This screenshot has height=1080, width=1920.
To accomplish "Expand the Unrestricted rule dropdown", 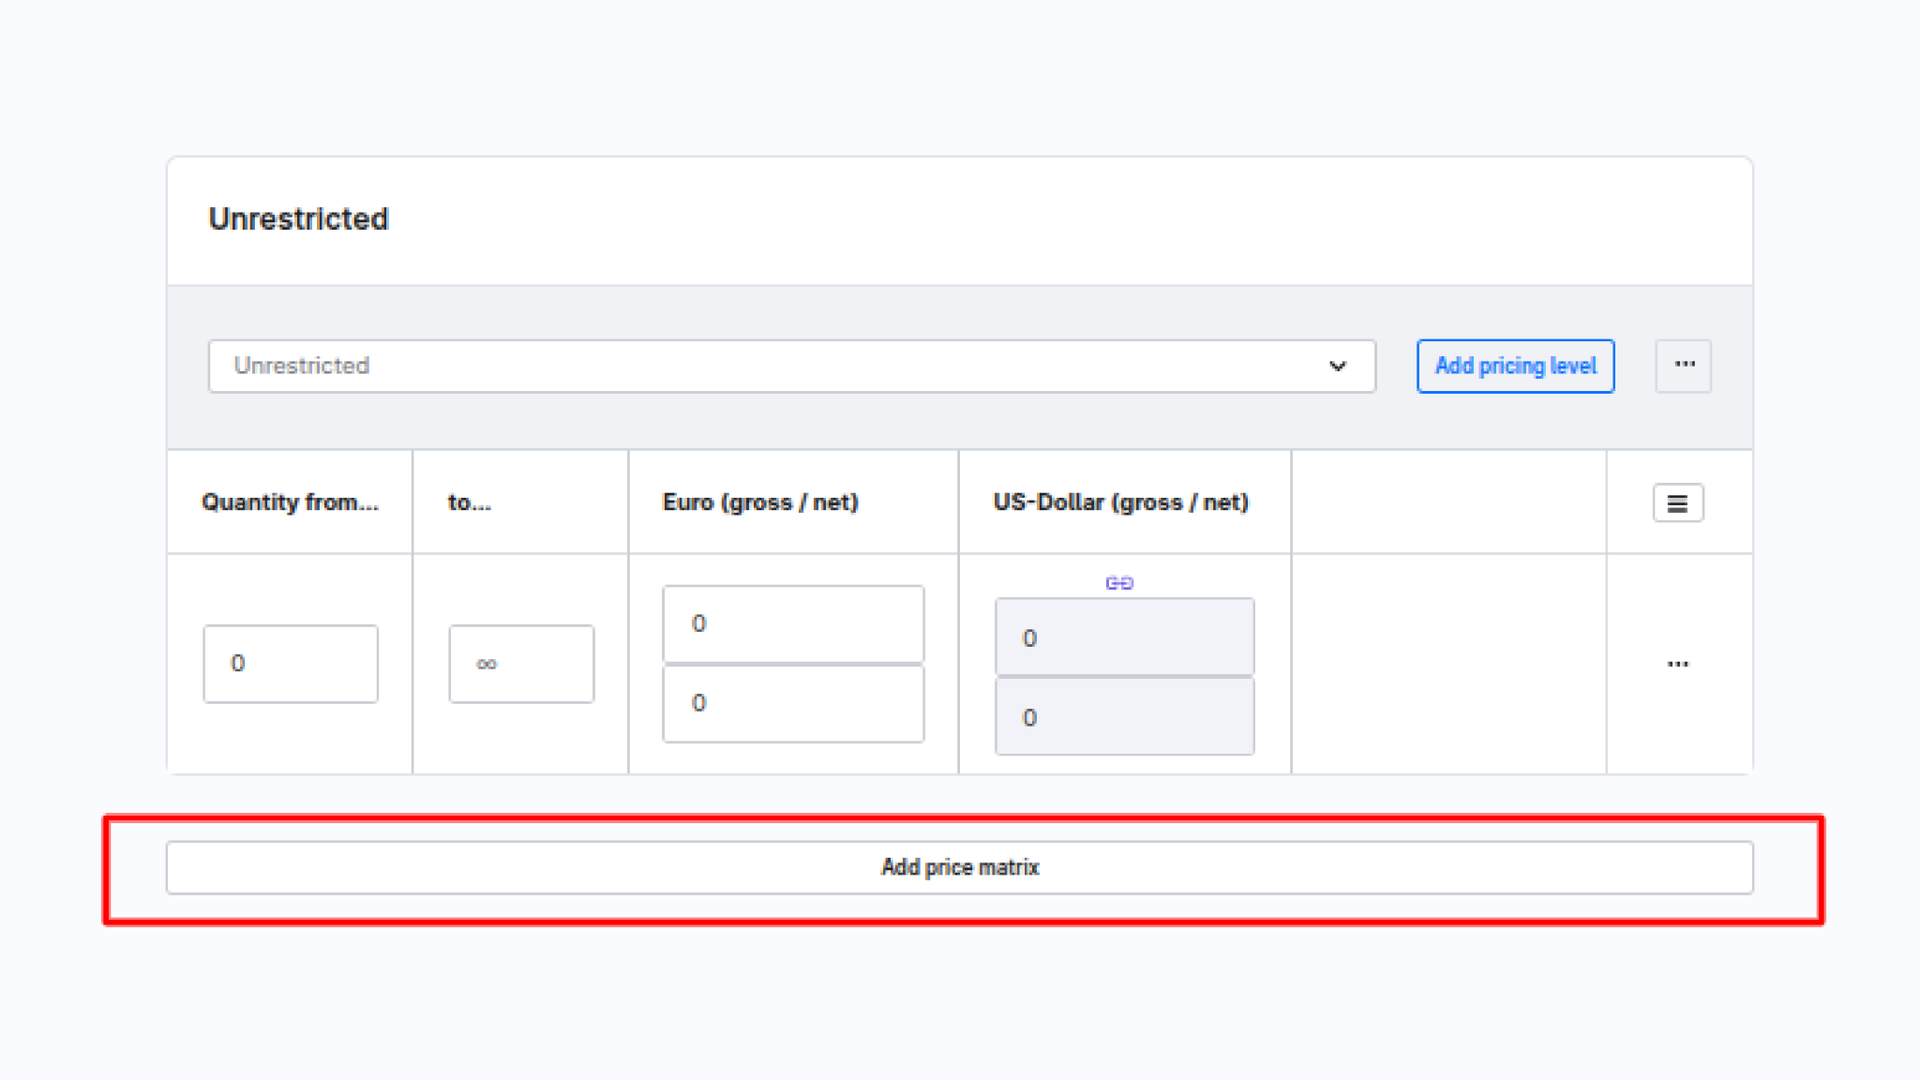I will 792,366.
